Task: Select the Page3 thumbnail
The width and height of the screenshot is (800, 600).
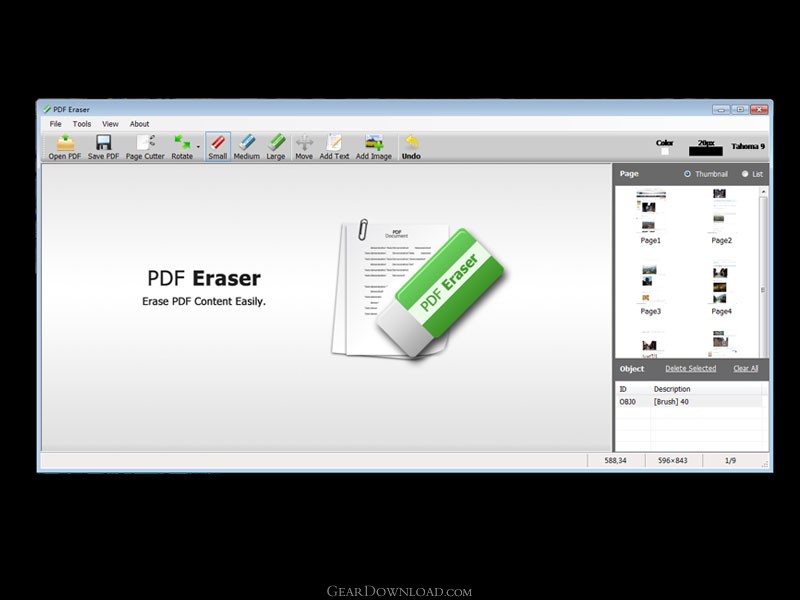Action: 651,289
